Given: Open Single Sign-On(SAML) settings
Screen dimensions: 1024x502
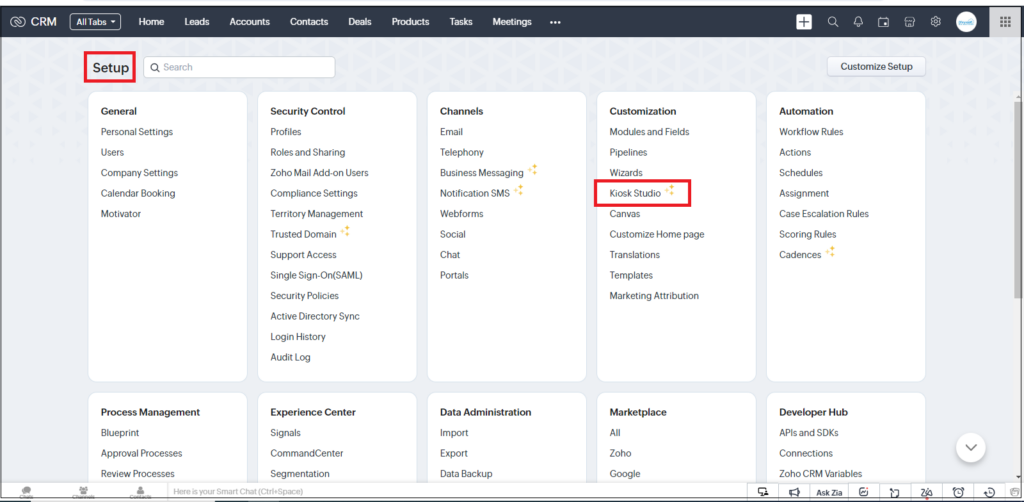Looking at the screenshot, I should click(316, 275).
